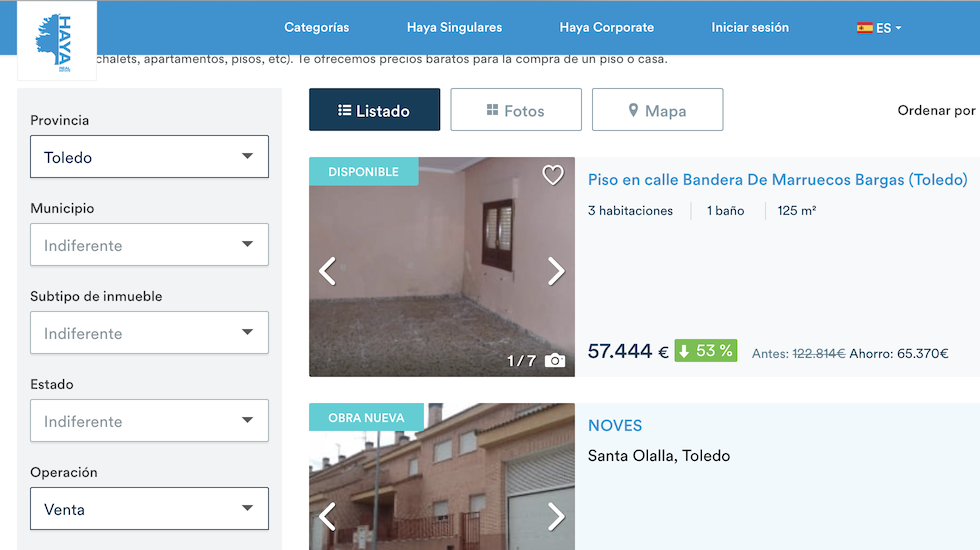Click the camera icon on Bargas photo
Image resolution: width=980 pixels, height=550 pixels.
[555, 361]
